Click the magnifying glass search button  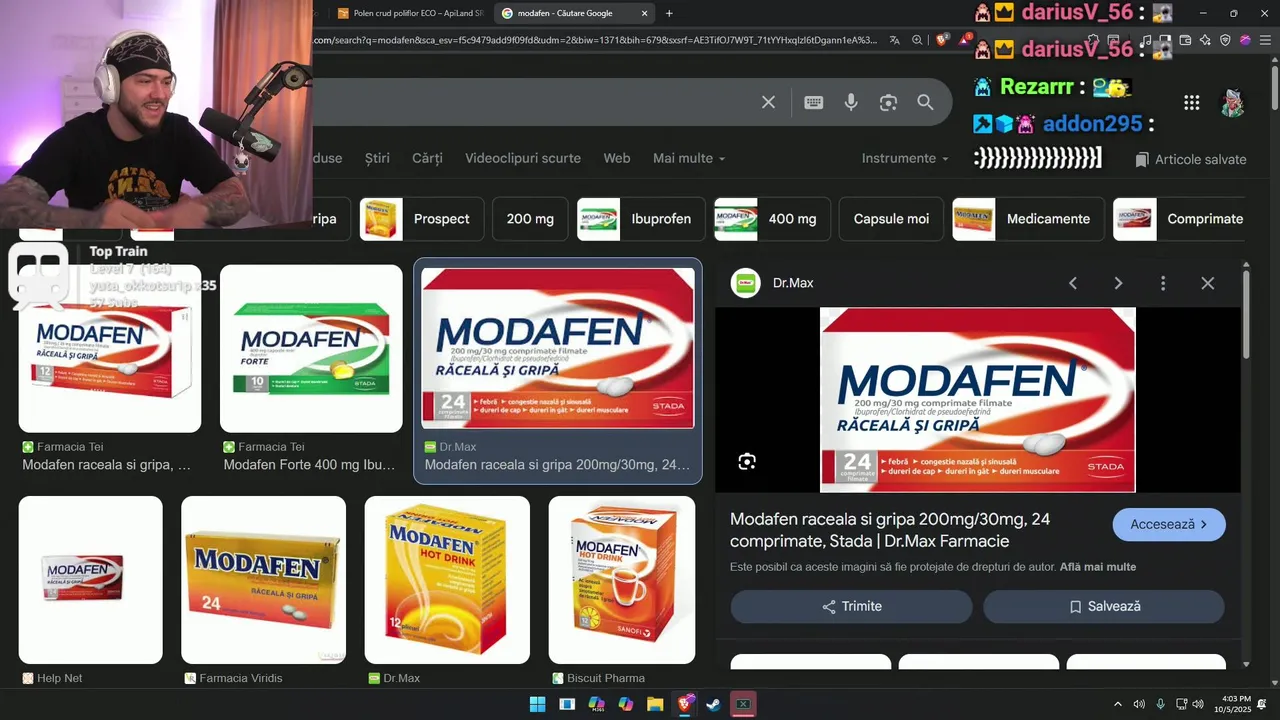point(925,102)
